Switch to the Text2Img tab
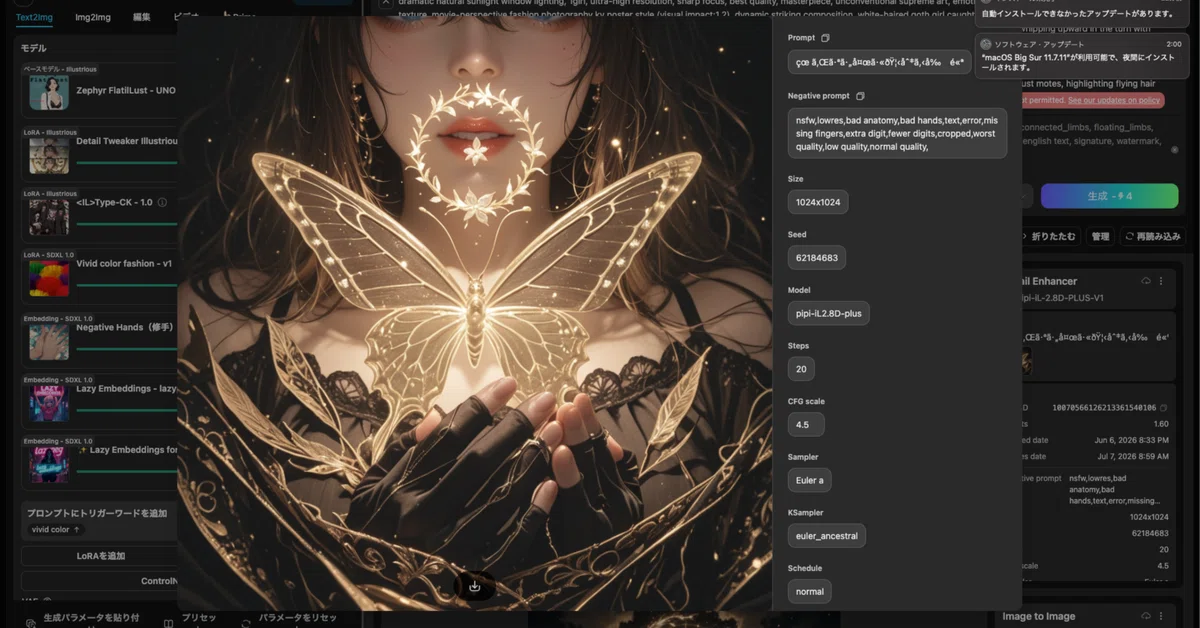 [34, 17]
